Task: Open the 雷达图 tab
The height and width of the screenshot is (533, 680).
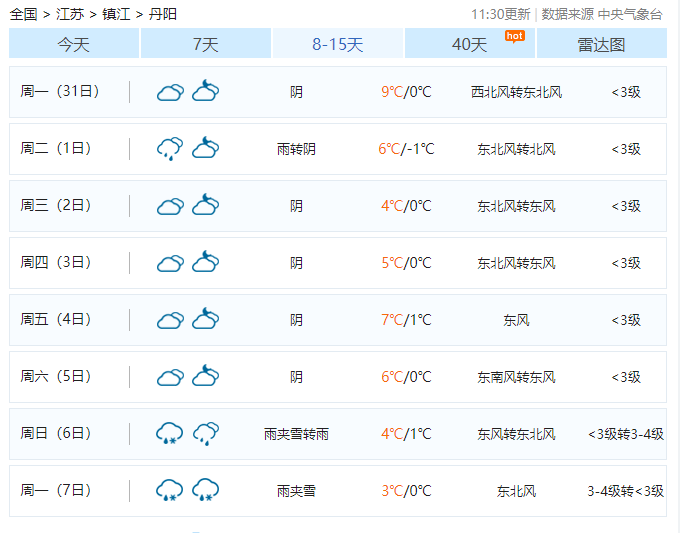Action: pos(602,43)
